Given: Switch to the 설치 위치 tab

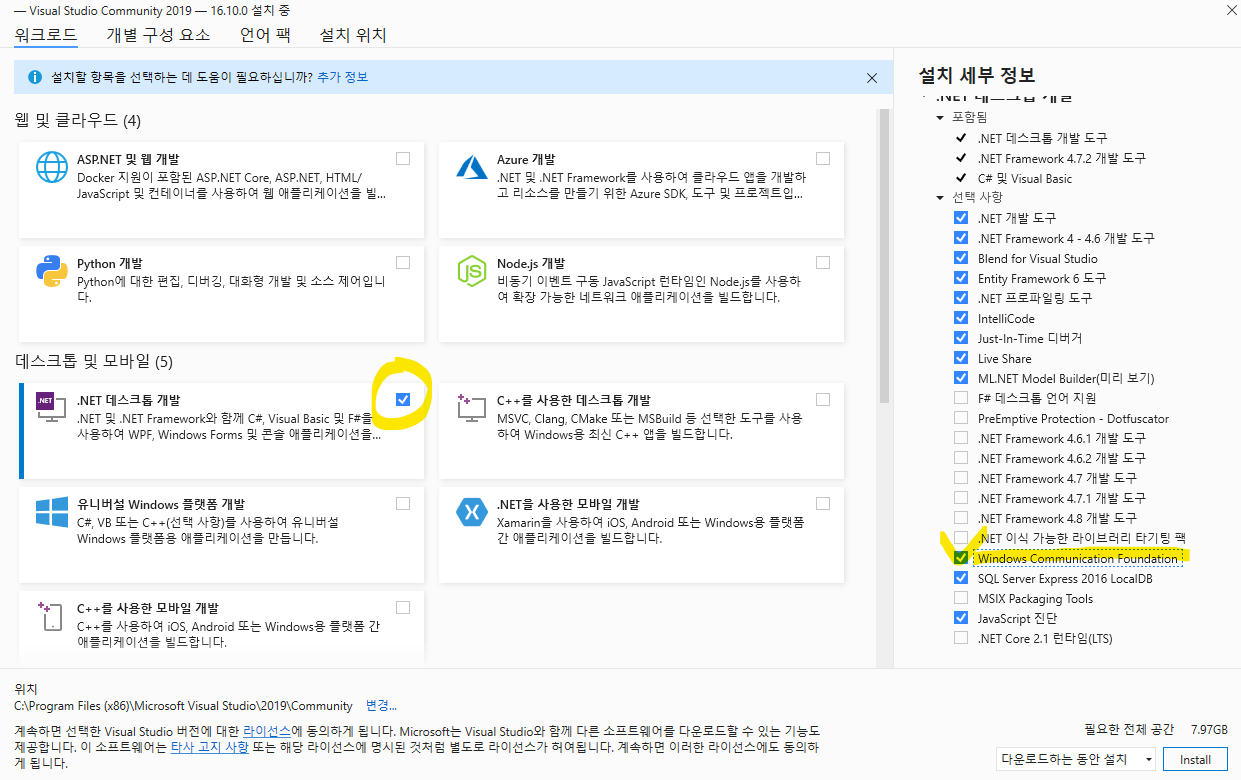Looking at the screenshot, I should point(353,35).
